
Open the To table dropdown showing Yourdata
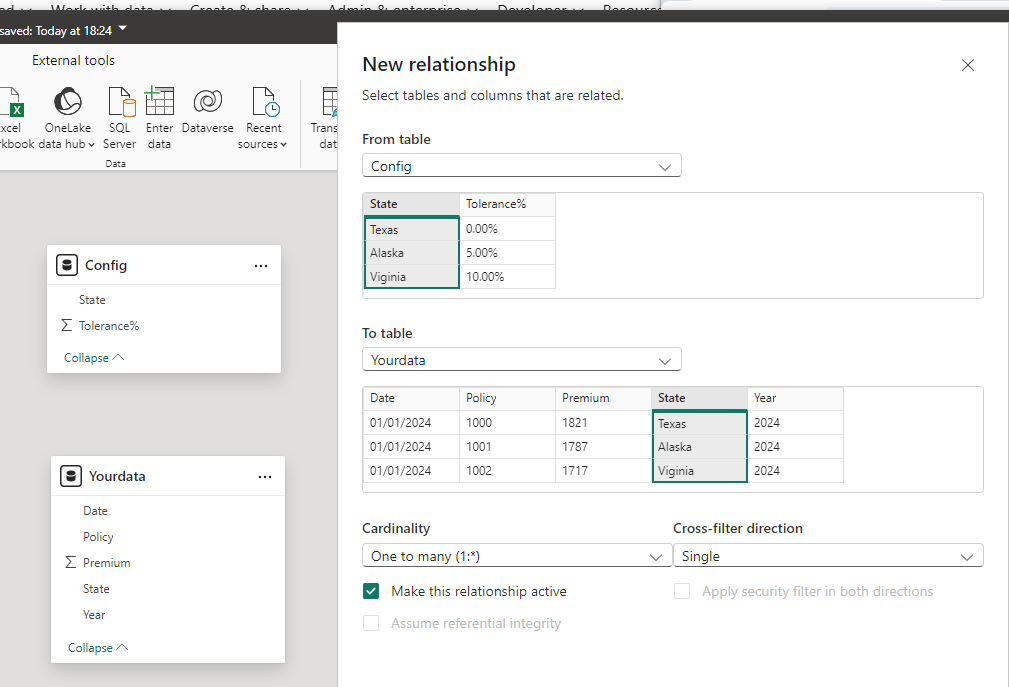tap(521, 360)
